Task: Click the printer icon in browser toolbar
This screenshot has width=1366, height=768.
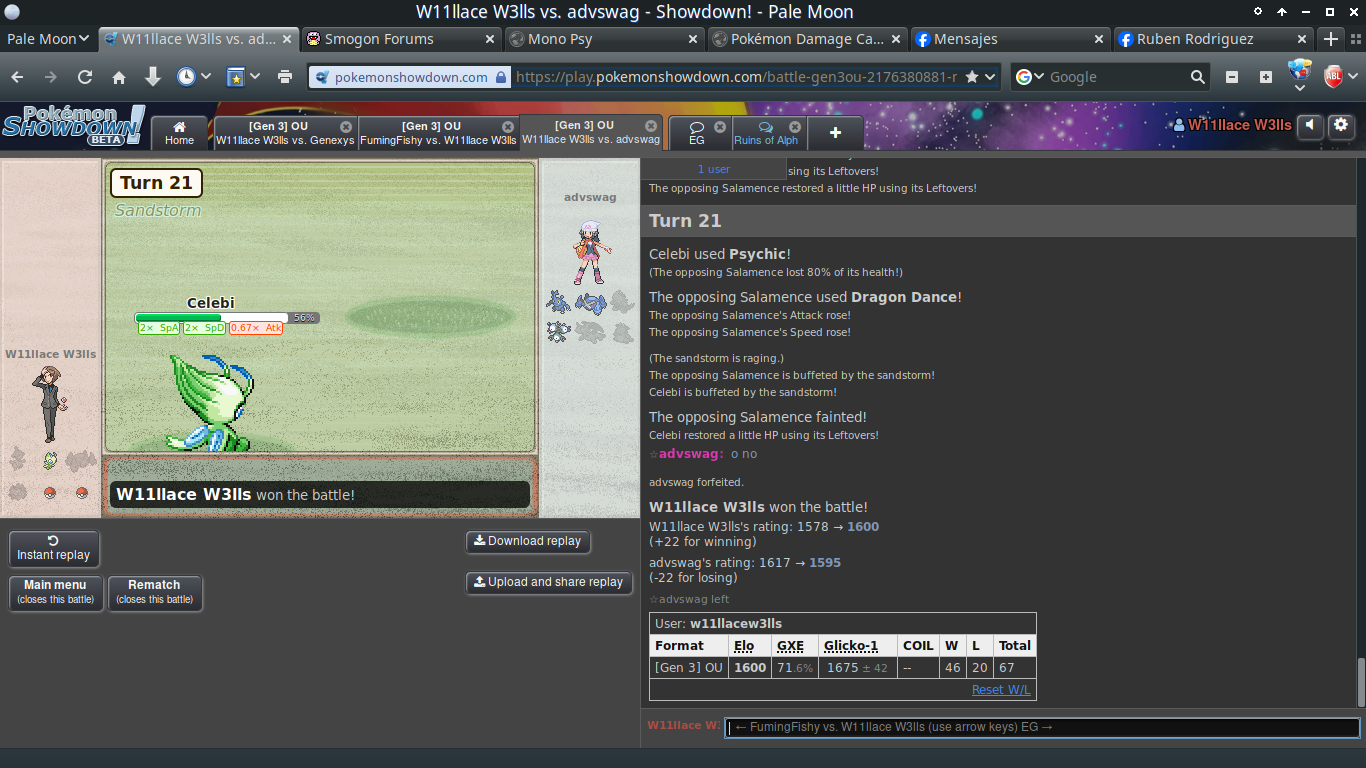Action: coord(285,77)
